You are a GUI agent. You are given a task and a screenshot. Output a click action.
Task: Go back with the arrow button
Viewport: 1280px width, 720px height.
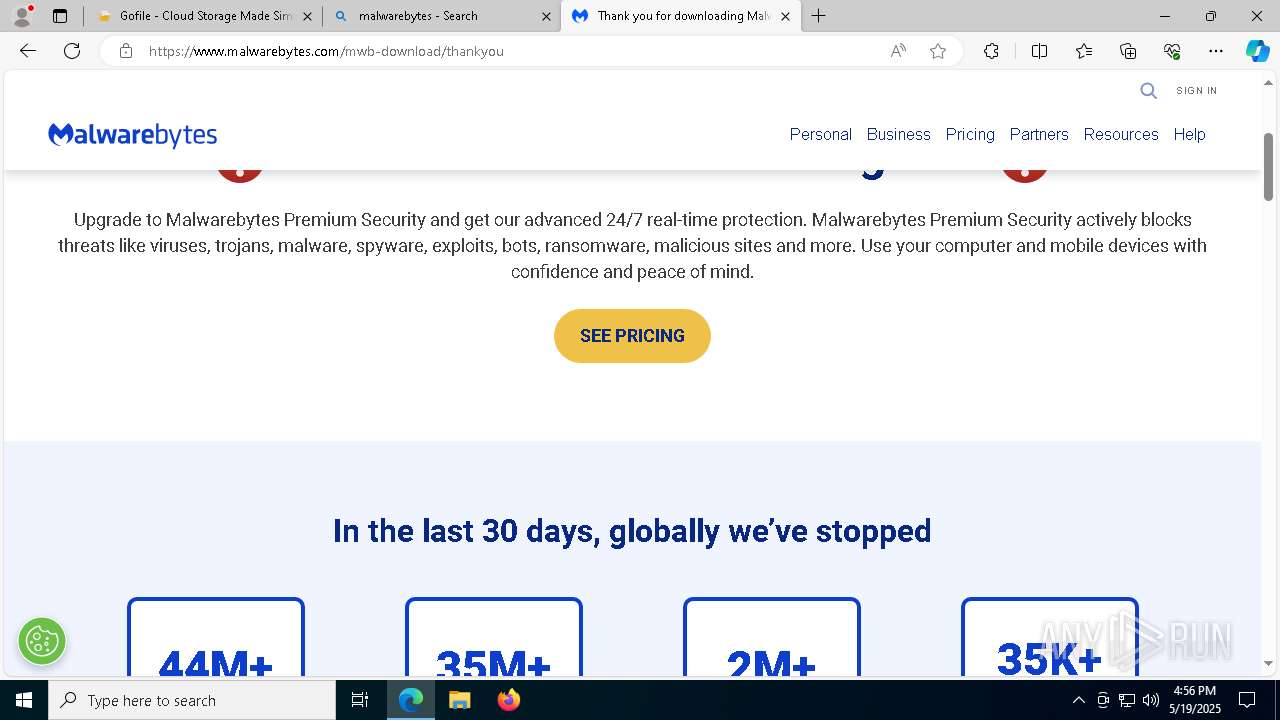(x=28, y=51)
